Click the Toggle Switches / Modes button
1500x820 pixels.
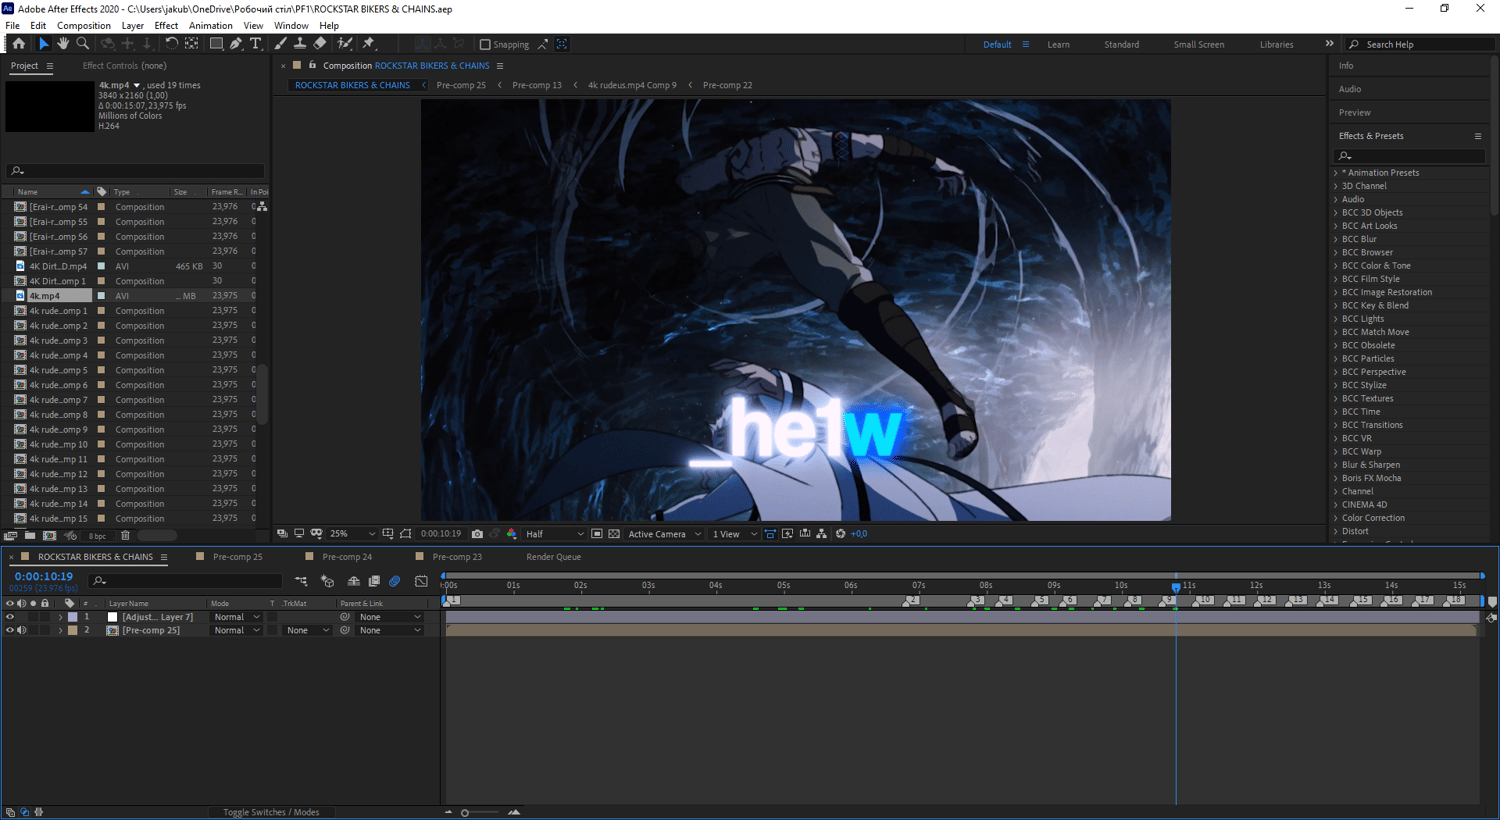(x=271, y=812)
